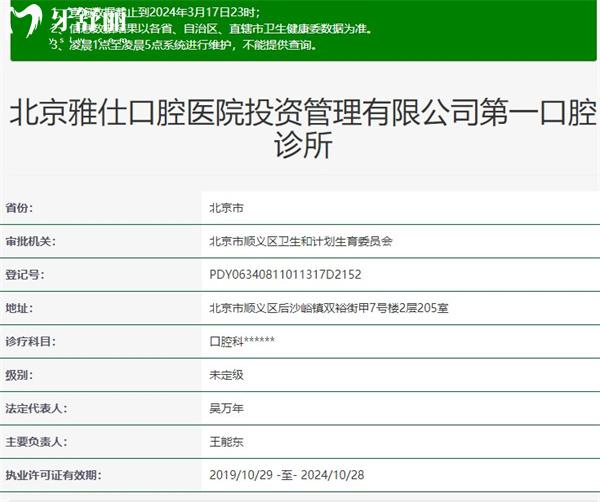This screenshot has width=600, height=502.
Task: Select the 登记号 label
Action: point(24,275)
